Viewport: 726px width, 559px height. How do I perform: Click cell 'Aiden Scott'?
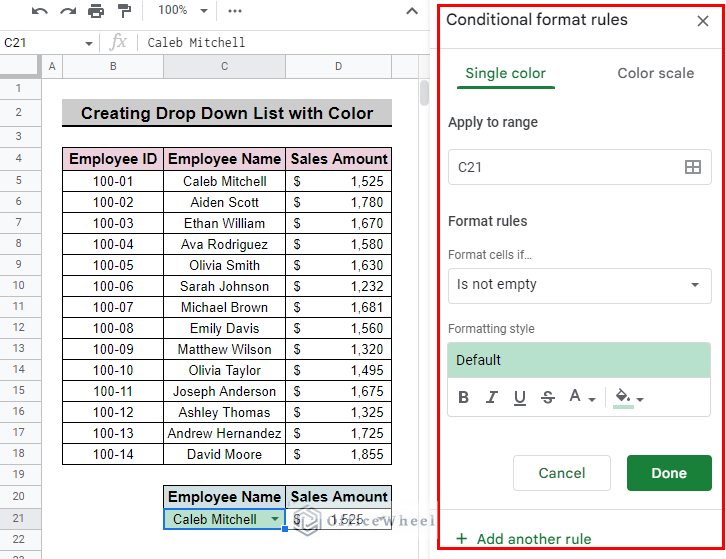[x=225, y=202]
